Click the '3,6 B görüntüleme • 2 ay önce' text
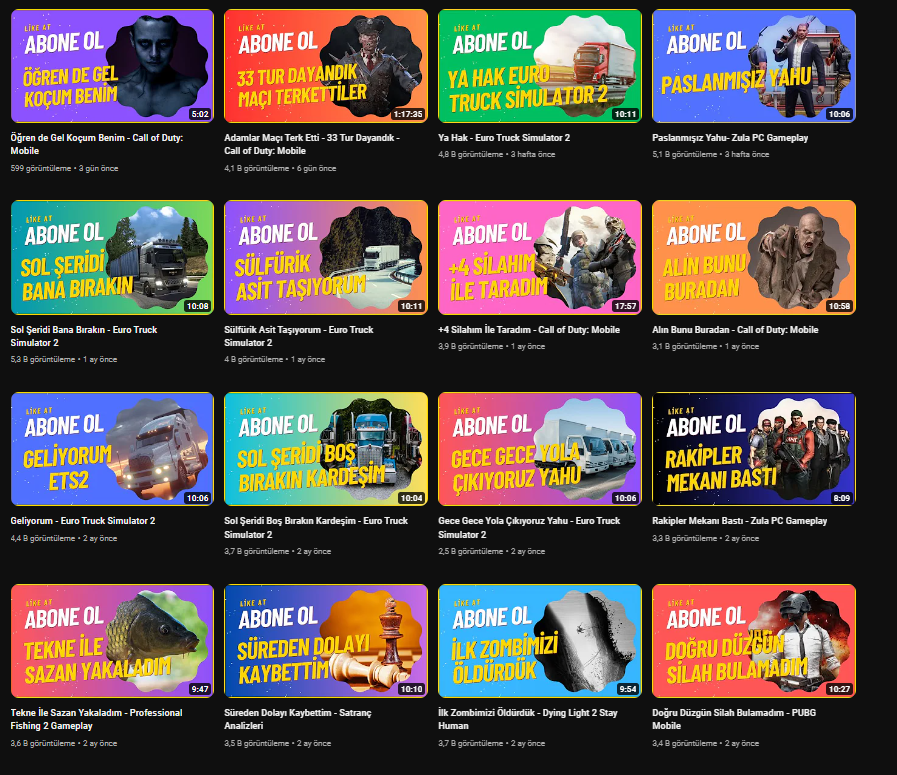The image size is (897, 775). tap(63, 743)
